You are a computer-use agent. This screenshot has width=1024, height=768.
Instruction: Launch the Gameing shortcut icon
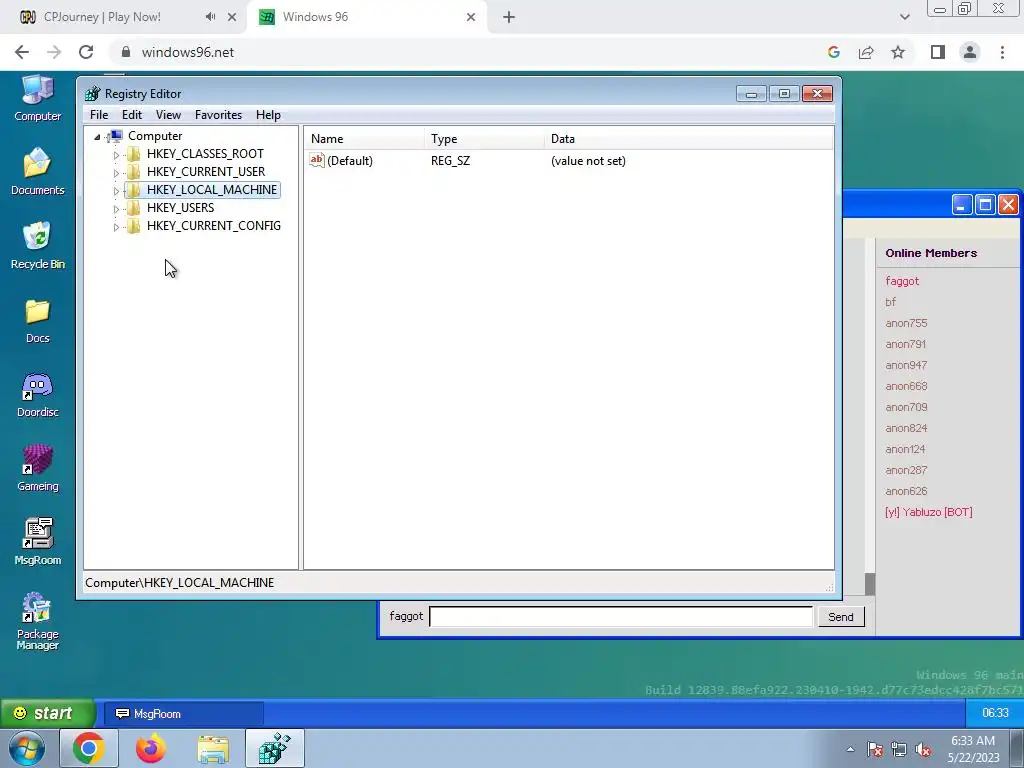[37, 468]
